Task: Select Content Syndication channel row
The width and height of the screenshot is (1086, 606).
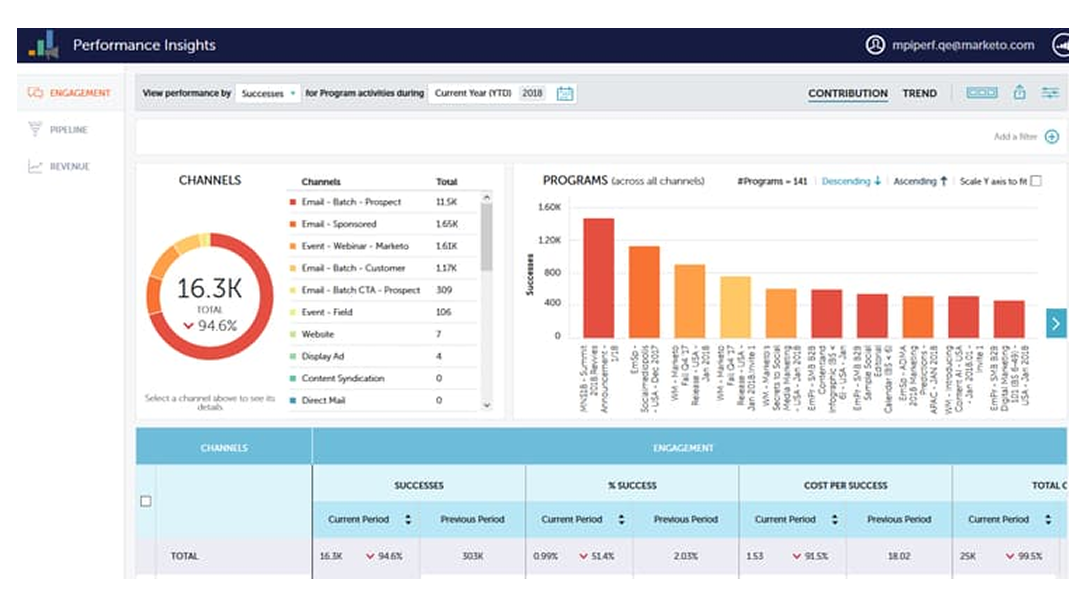Action: click(x=382, y=378)
